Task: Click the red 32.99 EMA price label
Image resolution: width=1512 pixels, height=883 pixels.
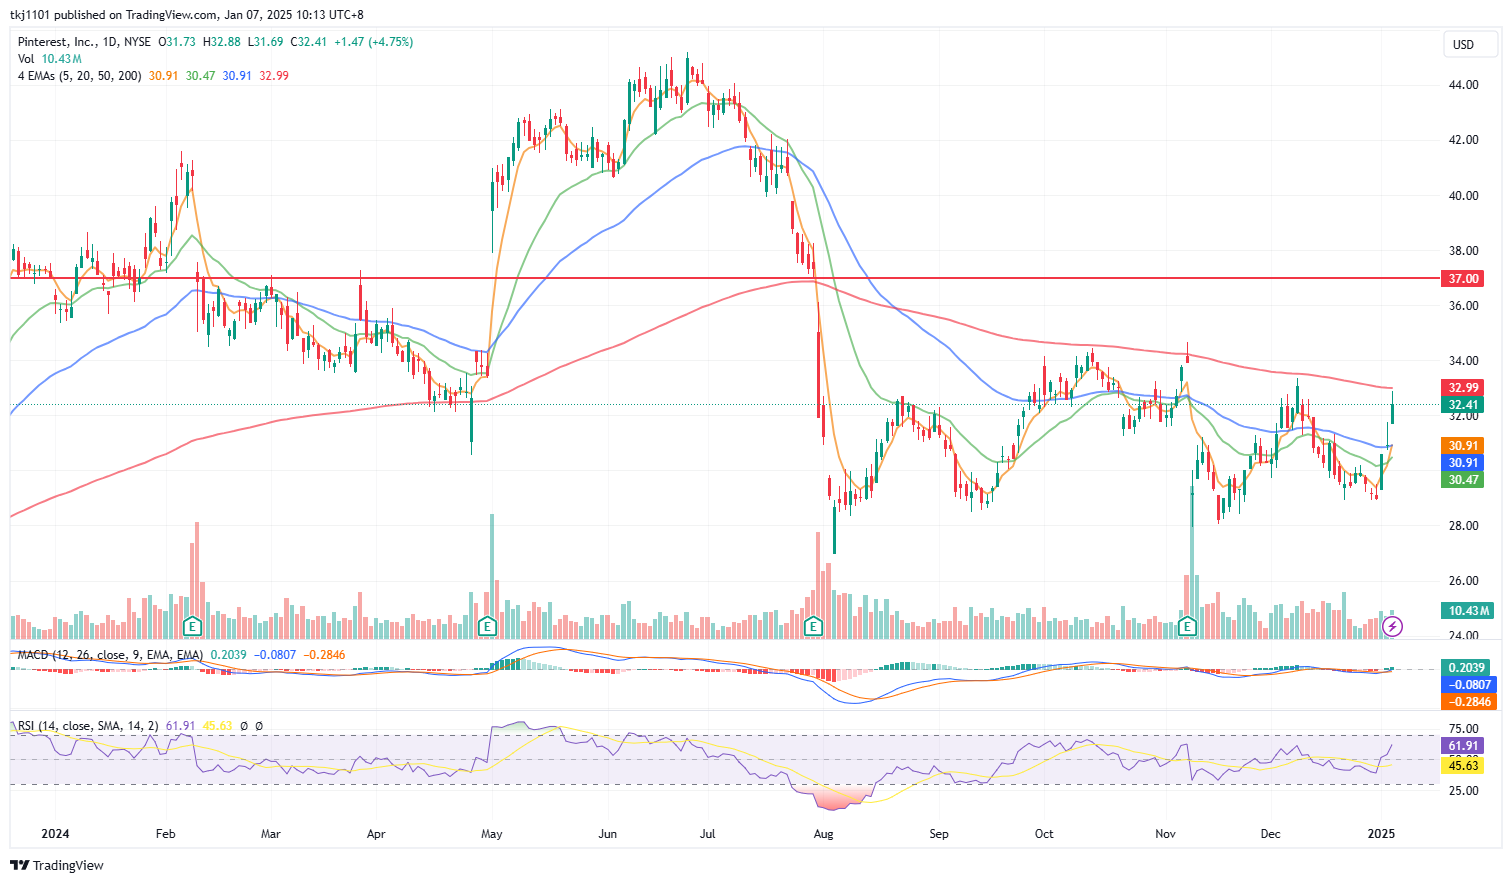Action: tap(1464, 387)
